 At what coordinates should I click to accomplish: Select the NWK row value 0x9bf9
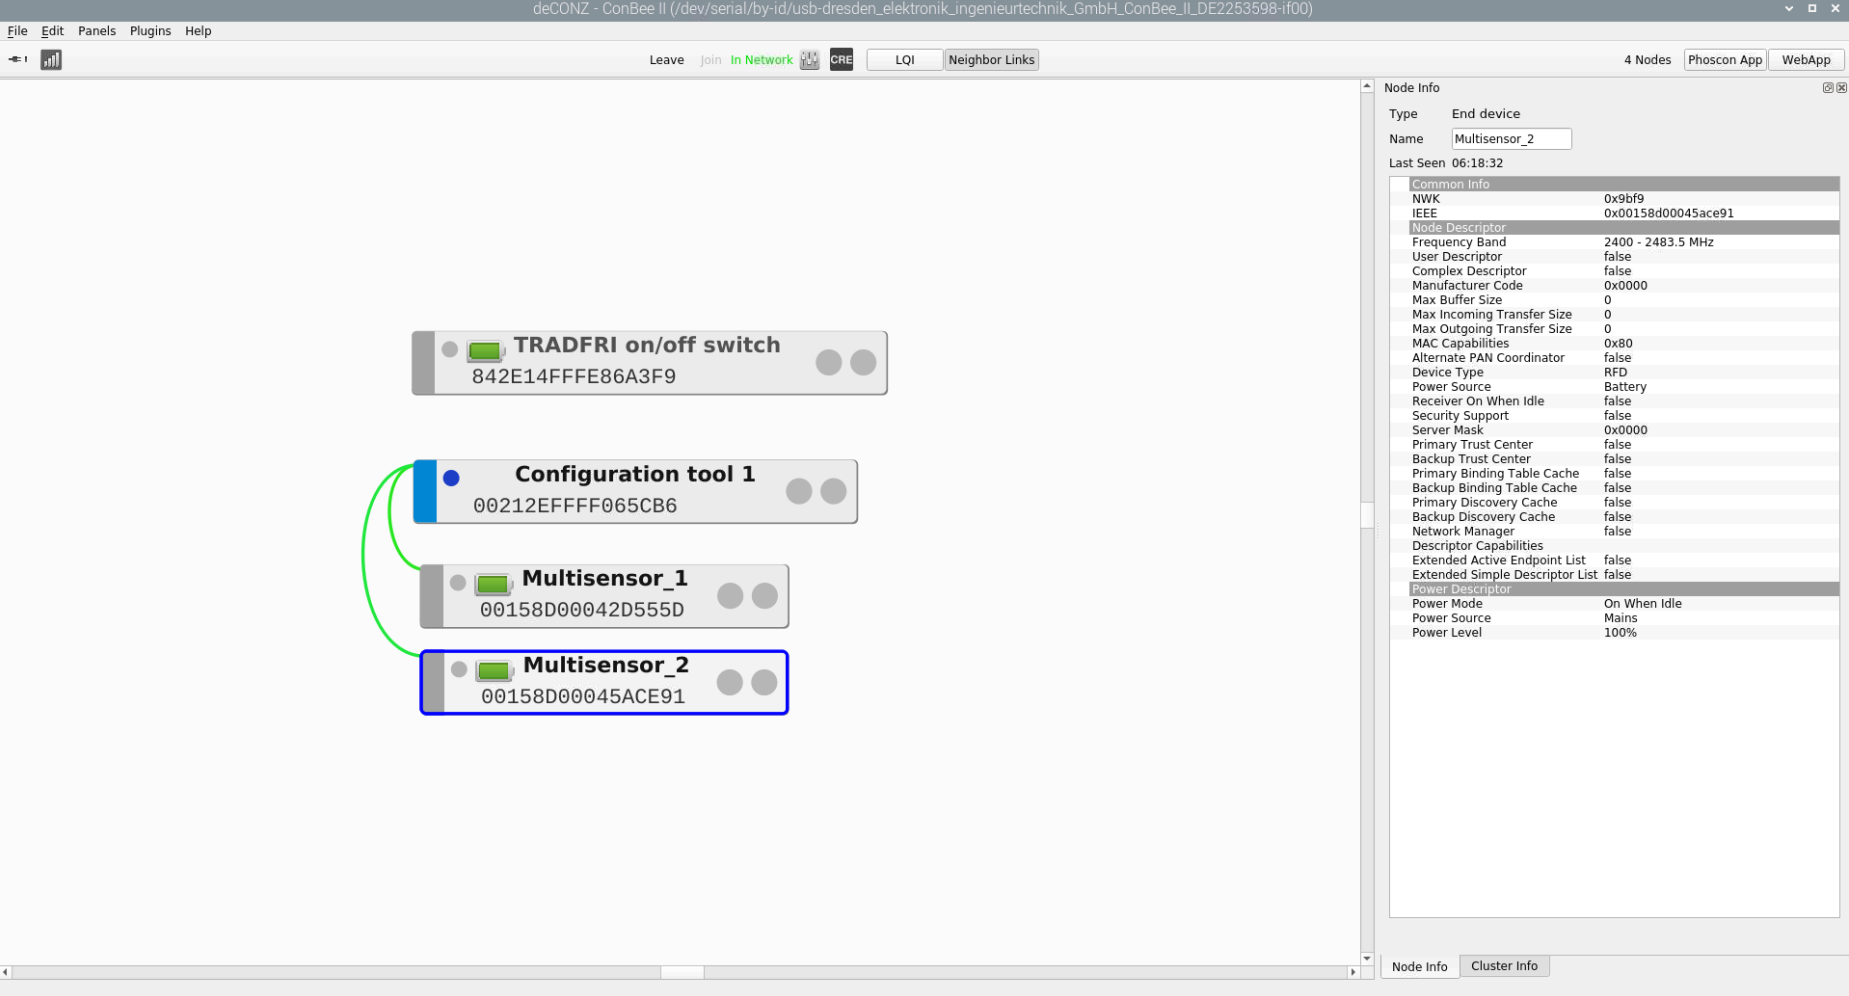click(x=1624, y=199)
